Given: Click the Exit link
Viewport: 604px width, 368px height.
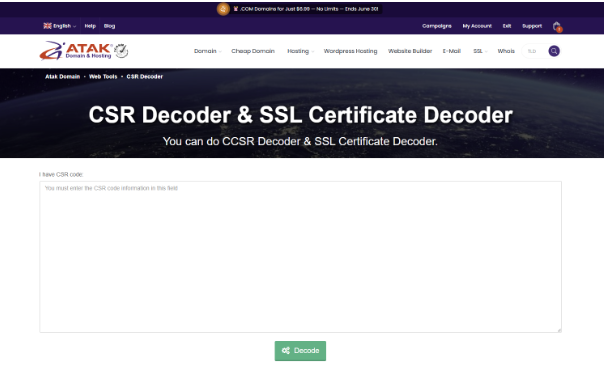Looking at the screenshot, I should point(507,26).
